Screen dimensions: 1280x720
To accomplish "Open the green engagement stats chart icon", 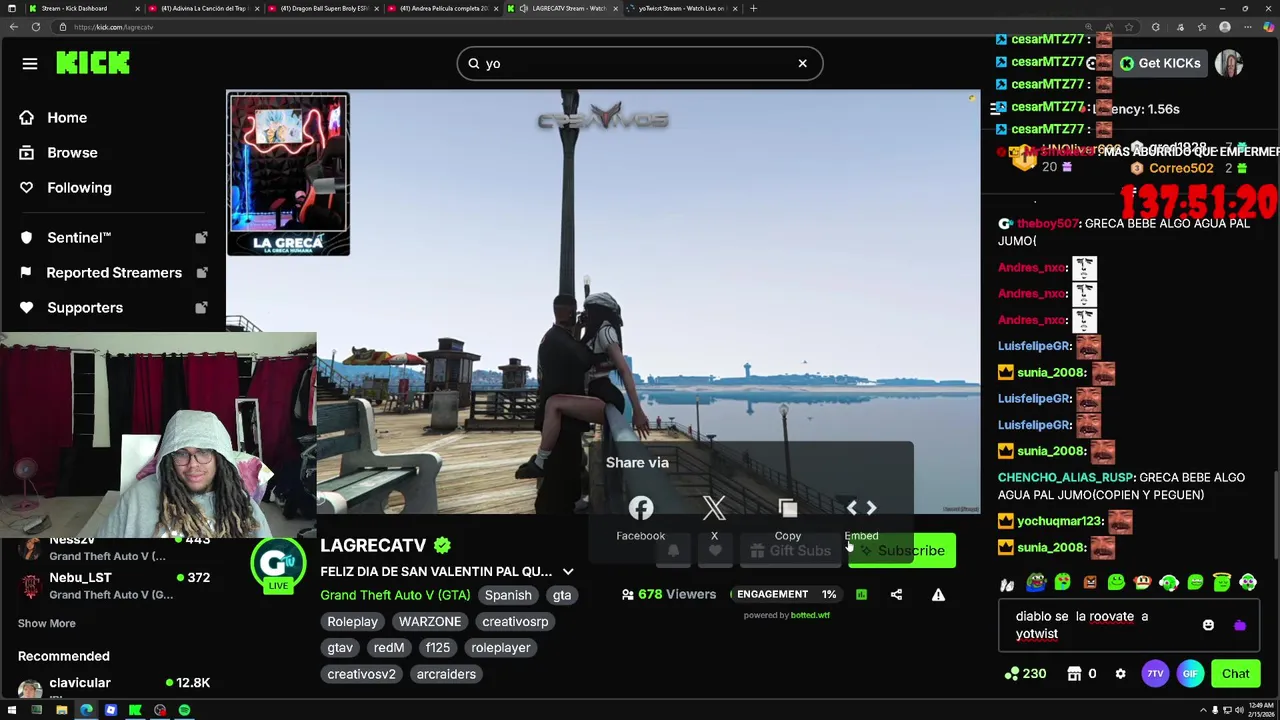I will 861,595.
